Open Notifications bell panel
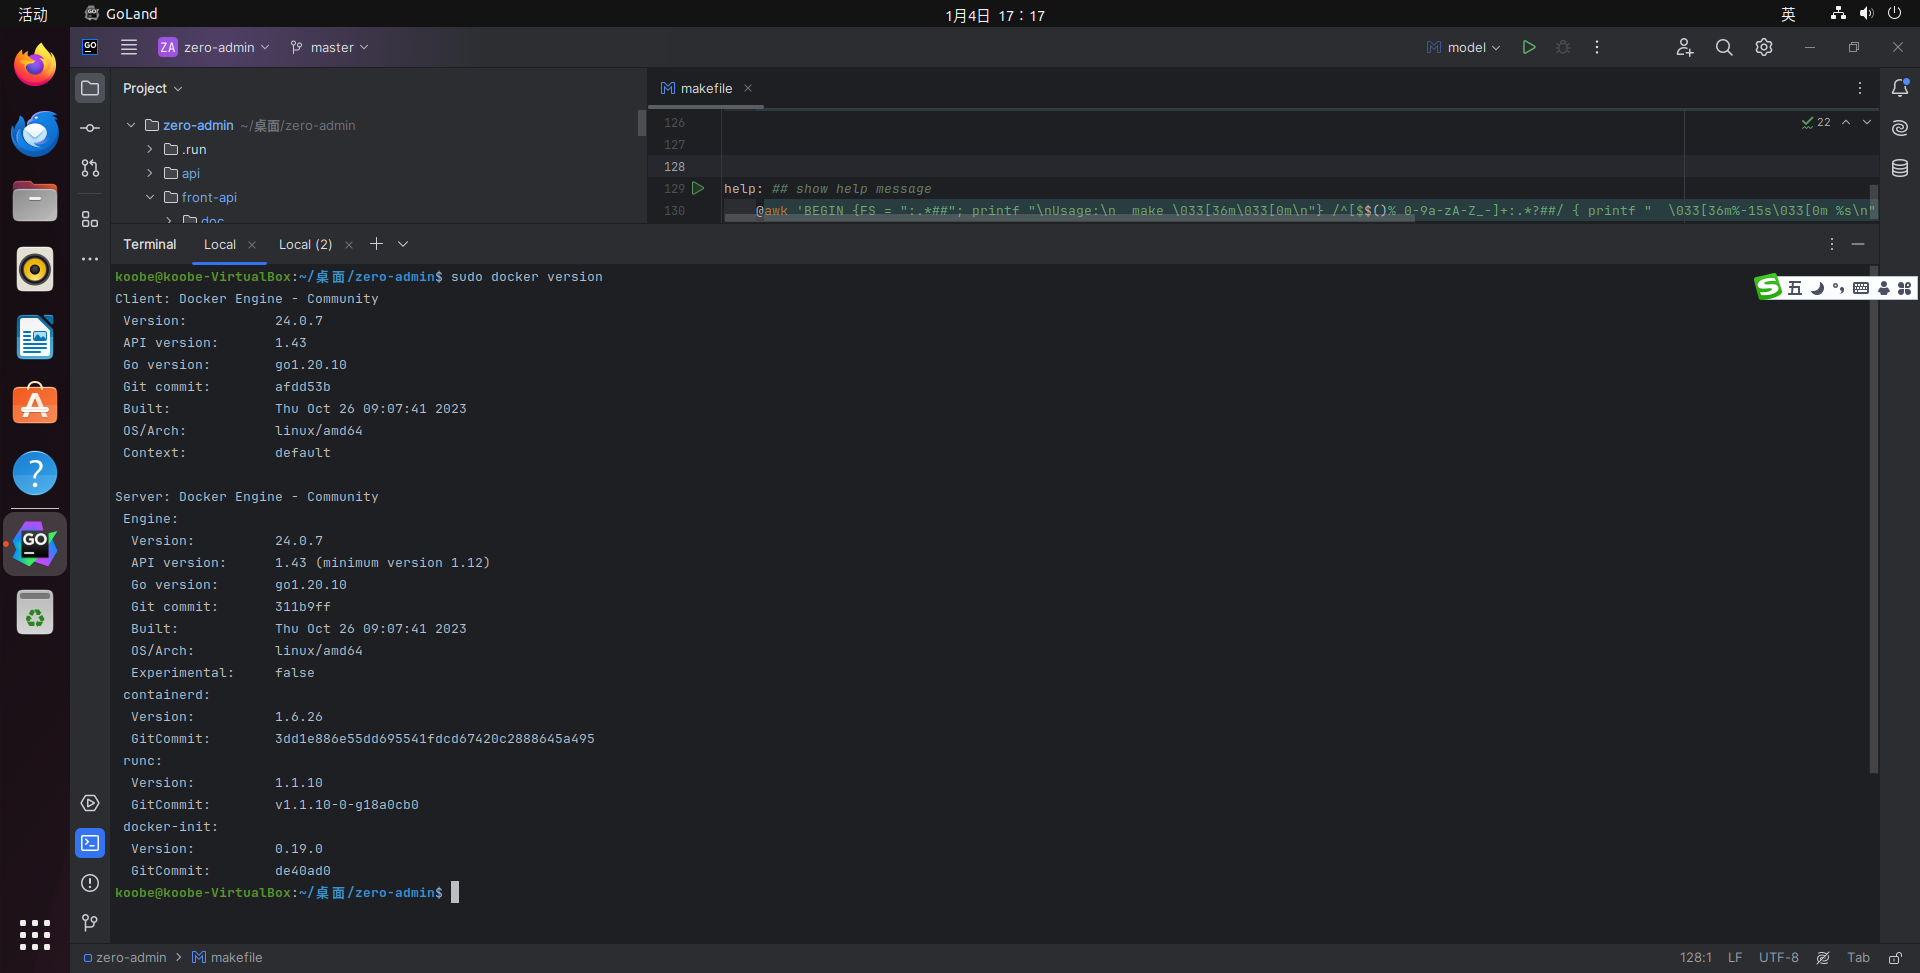 click(x=1900, y=88)
